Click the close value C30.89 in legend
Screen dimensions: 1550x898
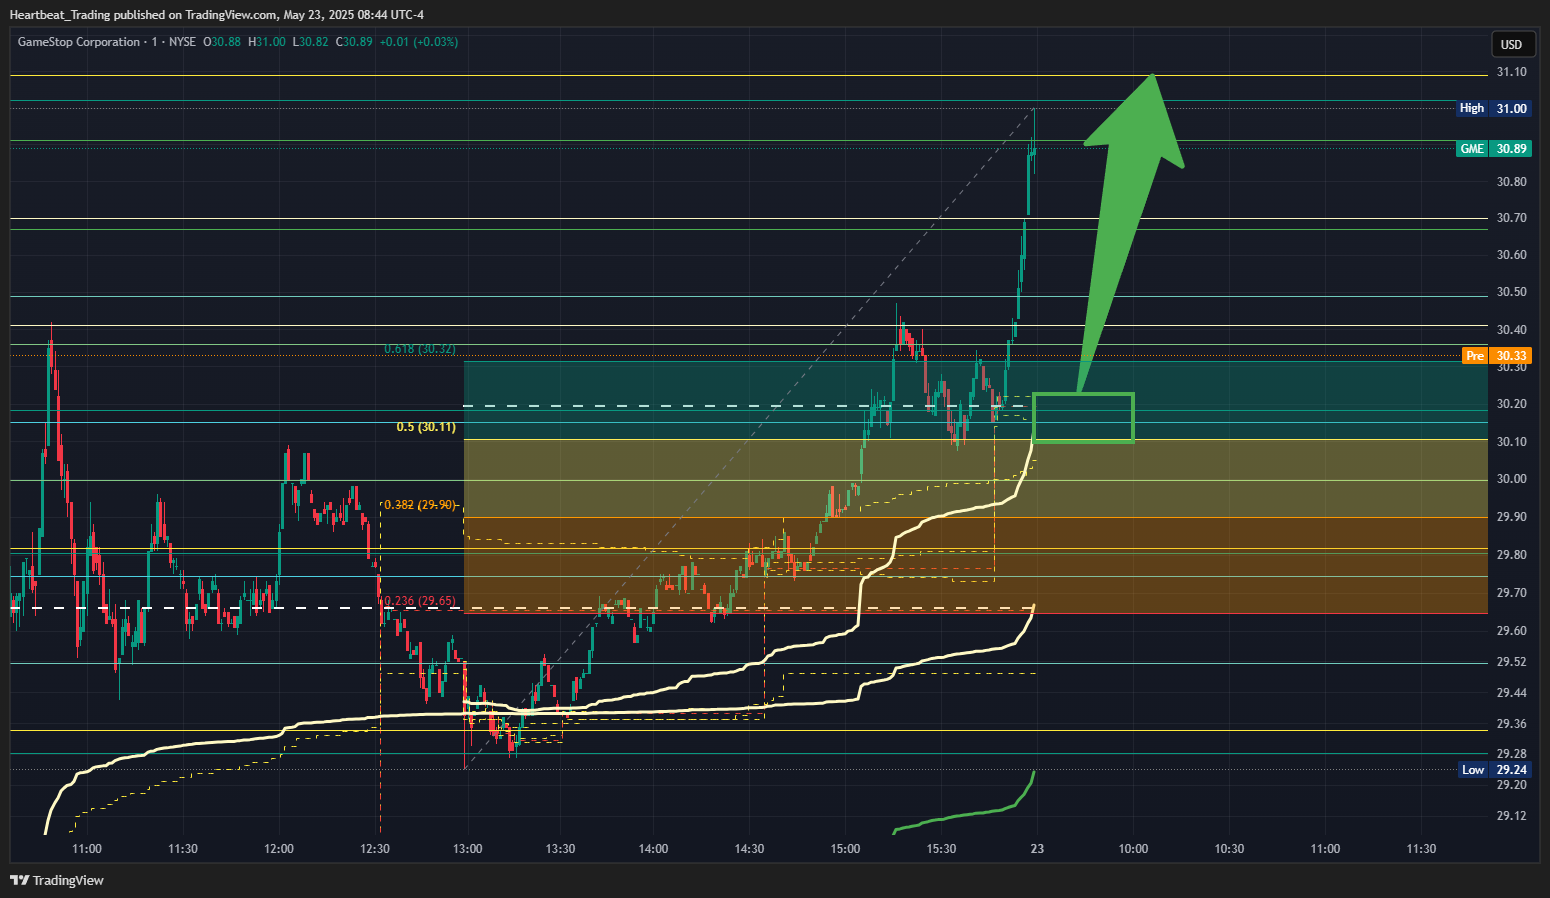pos(354,42)
